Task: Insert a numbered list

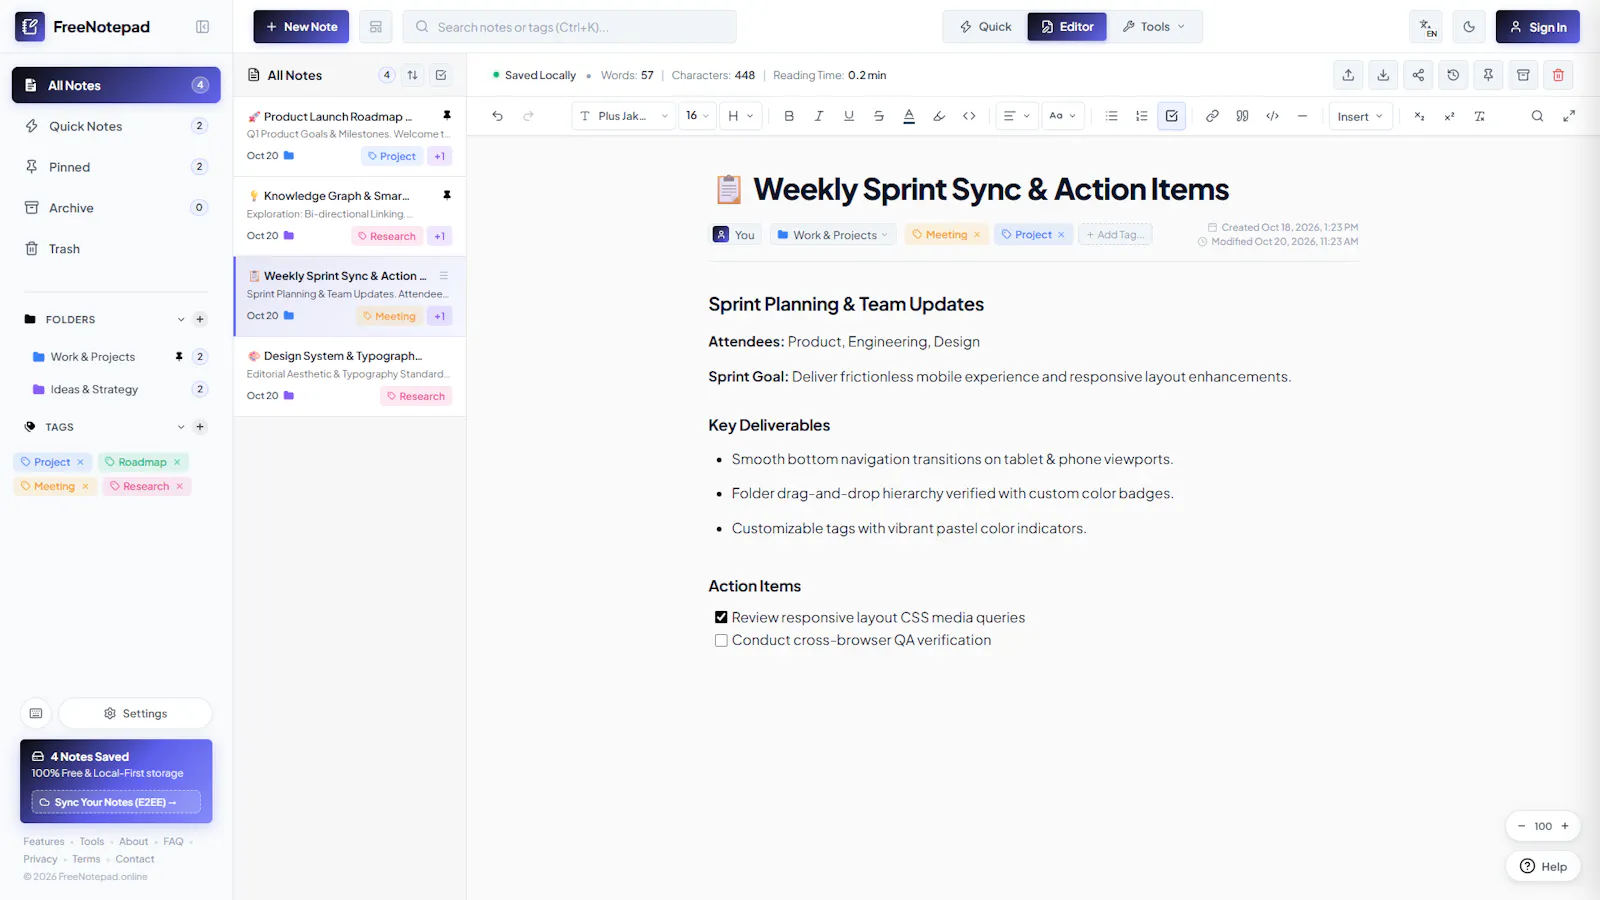Action: pyautogui.click(x=1141, y=116)
